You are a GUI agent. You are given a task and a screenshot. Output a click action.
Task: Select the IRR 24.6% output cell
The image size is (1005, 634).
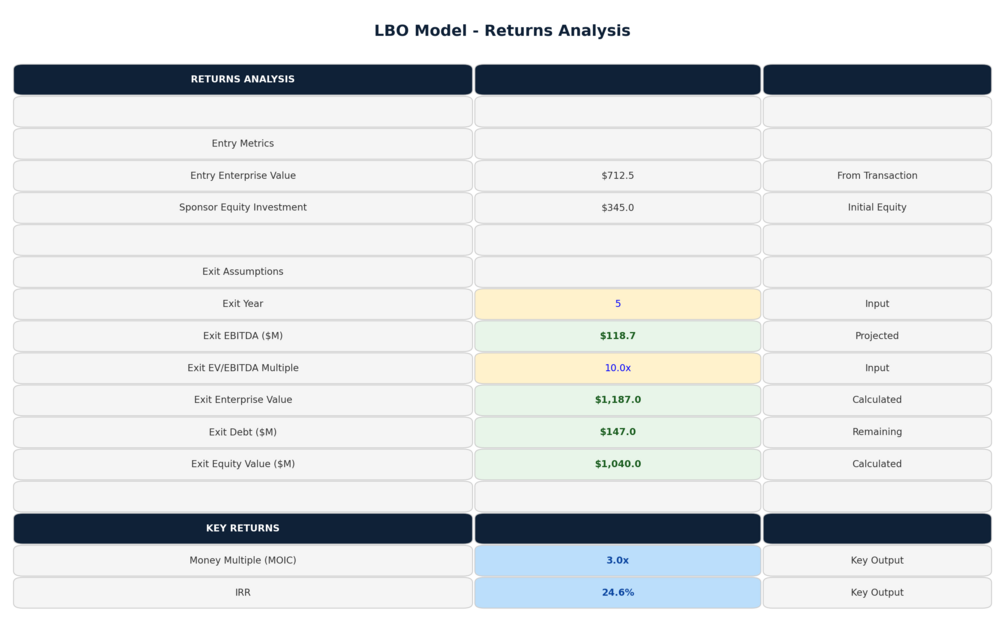[x=617, y=592]
